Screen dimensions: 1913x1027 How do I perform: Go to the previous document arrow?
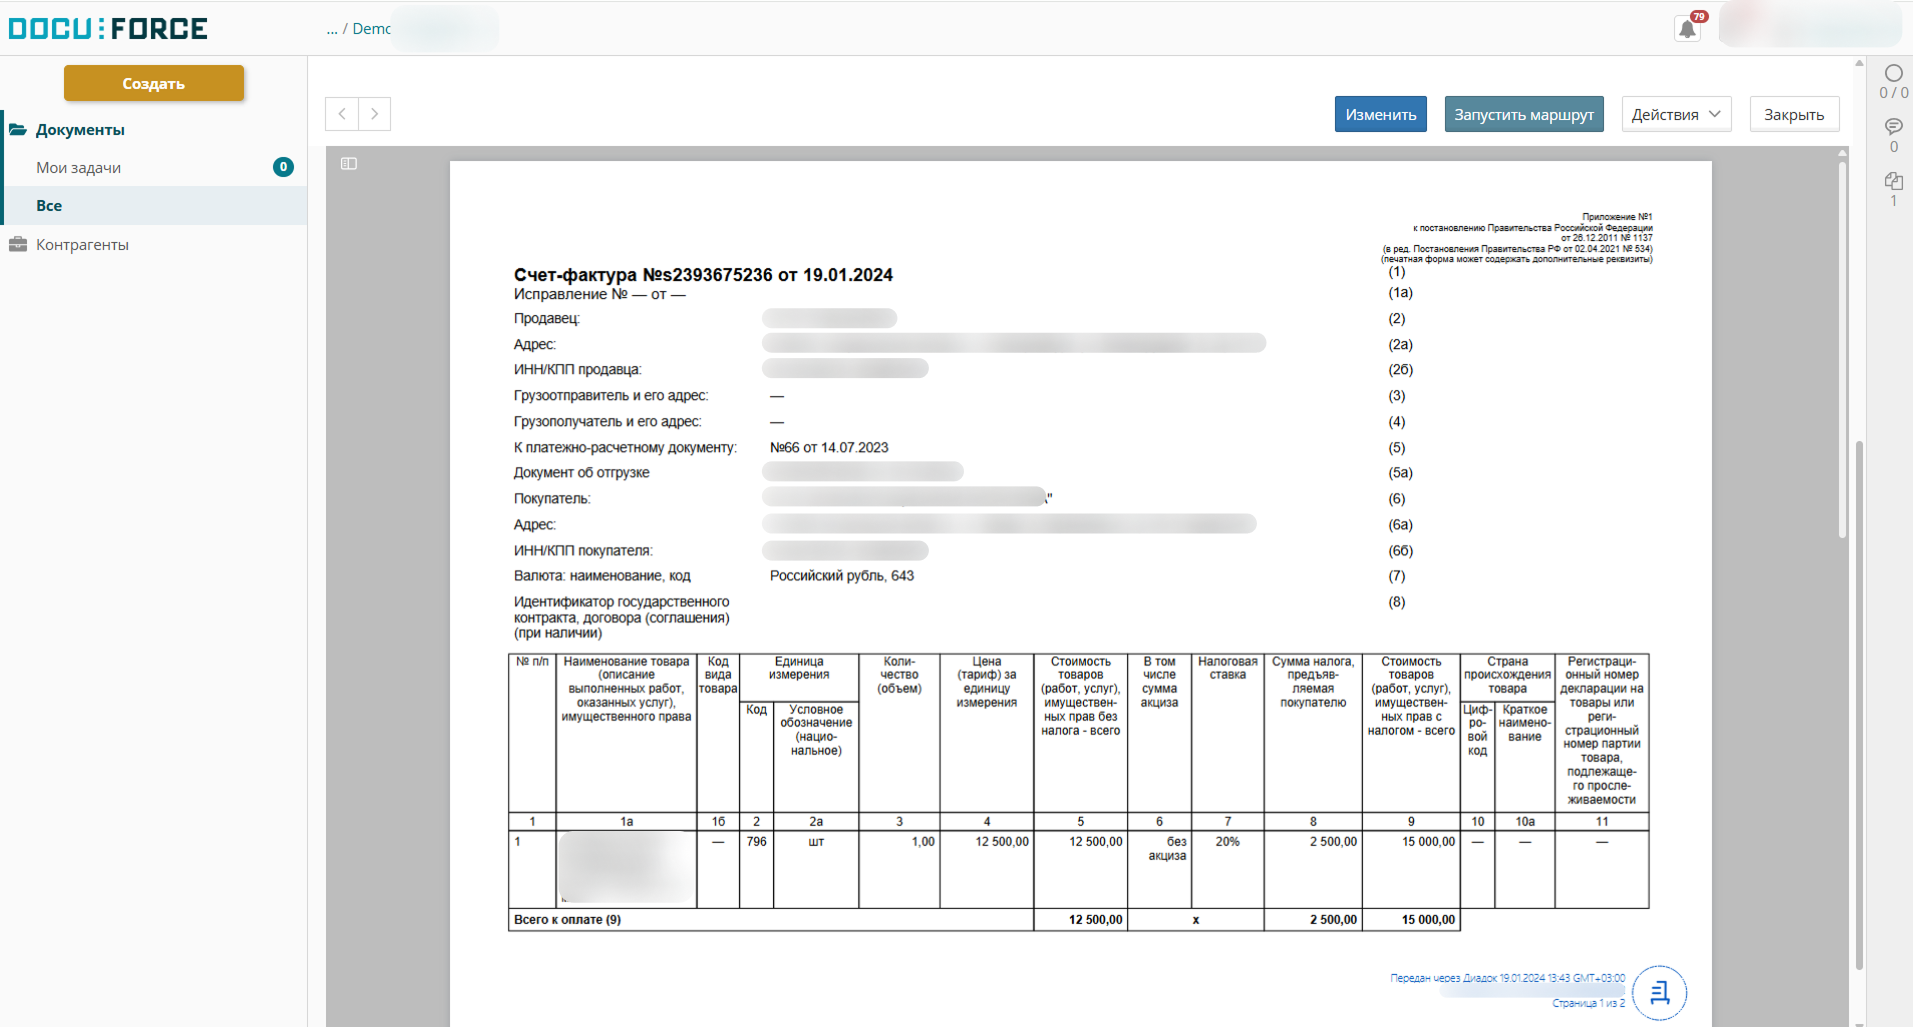(x=342, y=114)
